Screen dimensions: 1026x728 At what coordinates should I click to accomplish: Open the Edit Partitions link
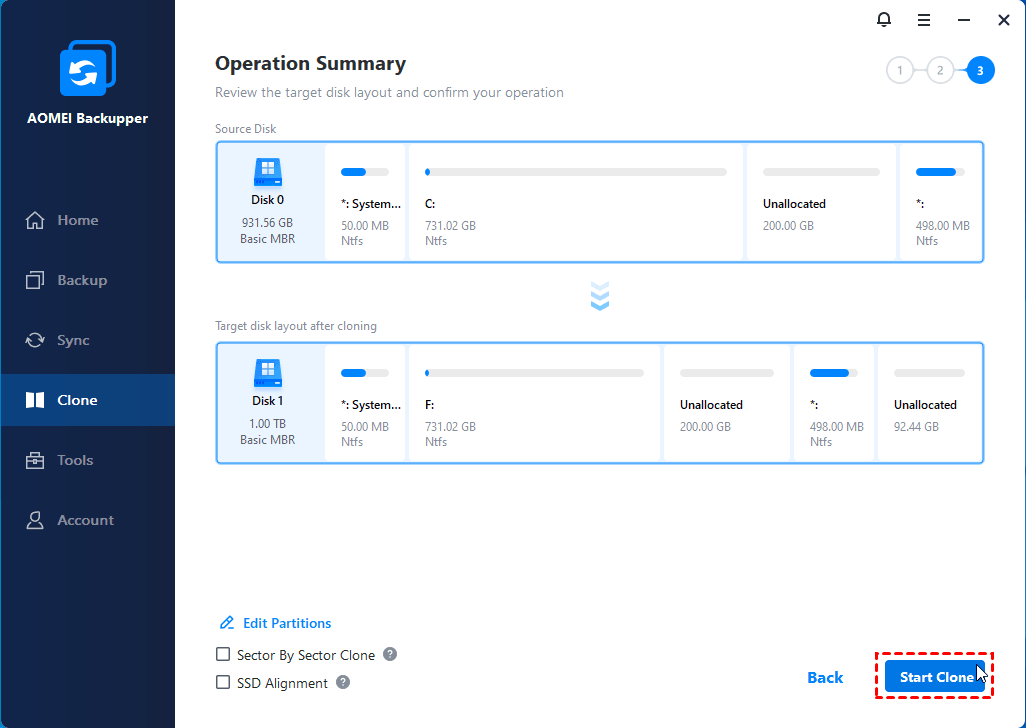click(287, 623)
